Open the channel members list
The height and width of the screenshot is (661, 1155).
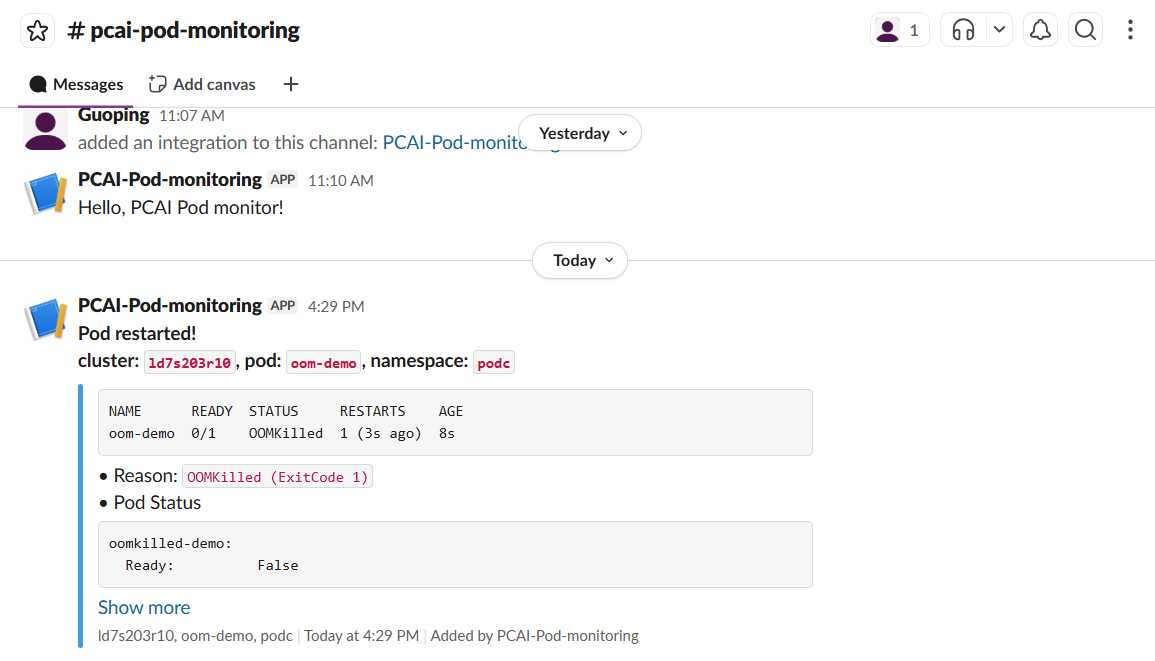(899, 30)
